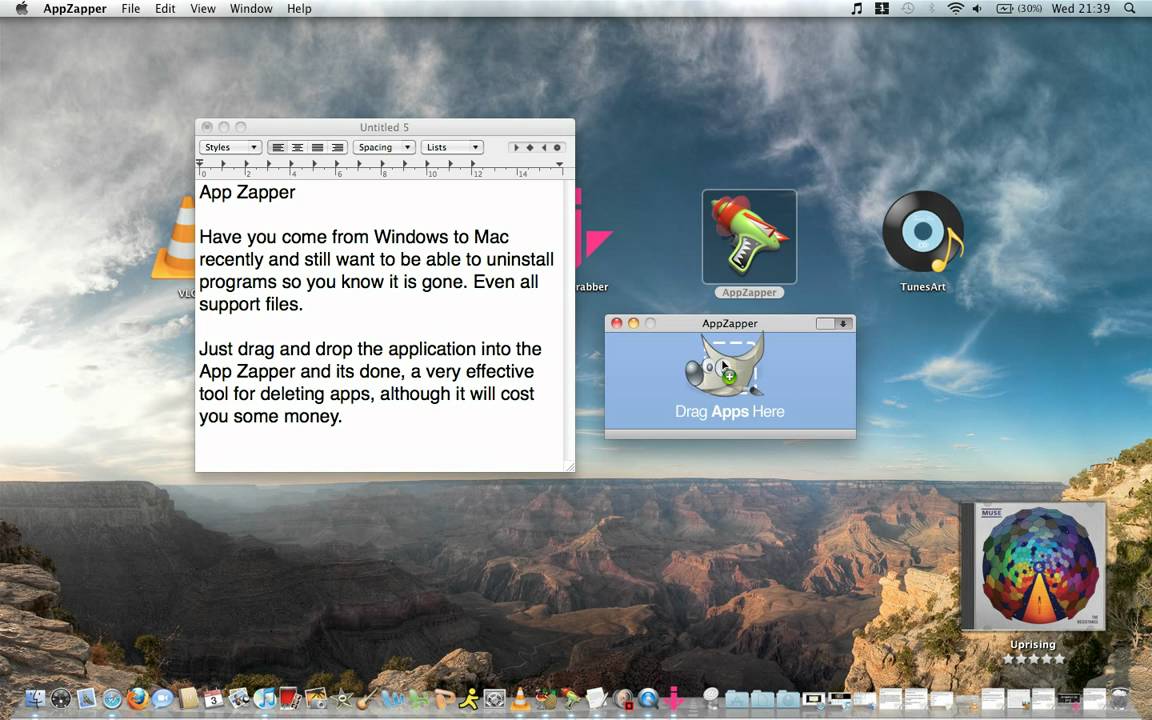Open the View menu
This screenshot has height=720, width=1152.
(203, 9)
